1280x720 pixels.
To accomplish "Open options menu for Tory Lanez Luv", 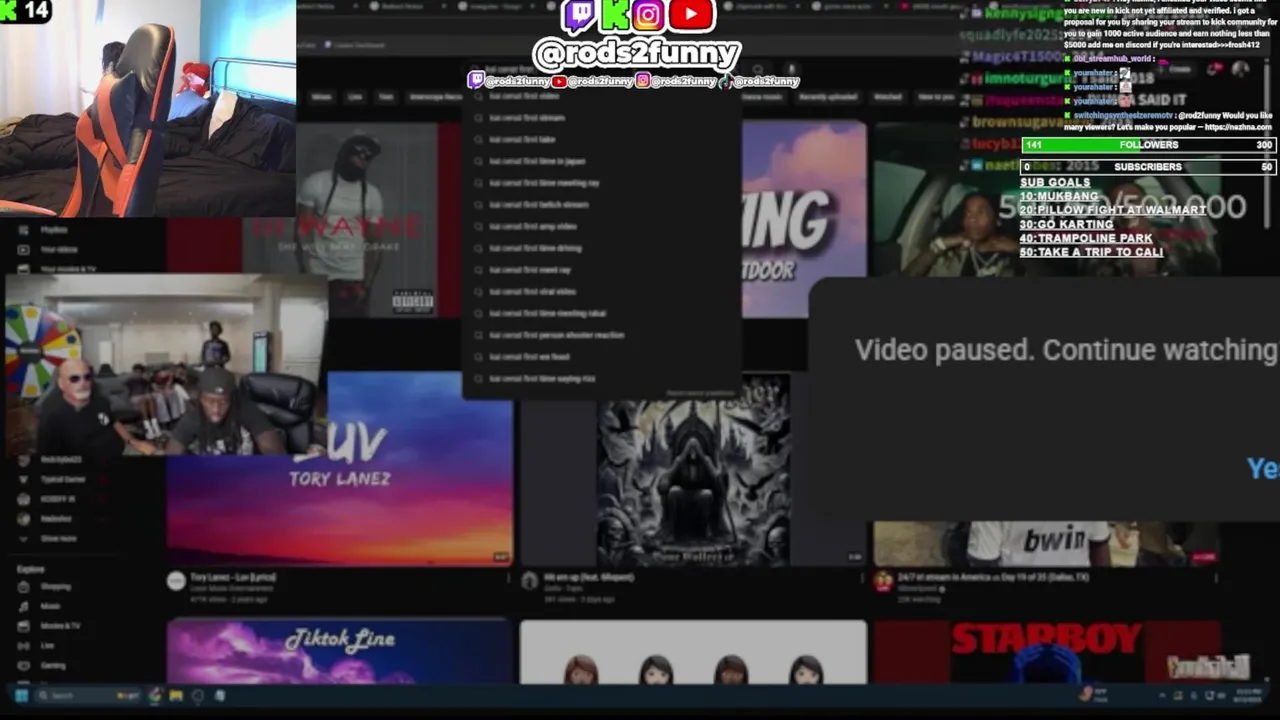I will click(x=508, y=579).
